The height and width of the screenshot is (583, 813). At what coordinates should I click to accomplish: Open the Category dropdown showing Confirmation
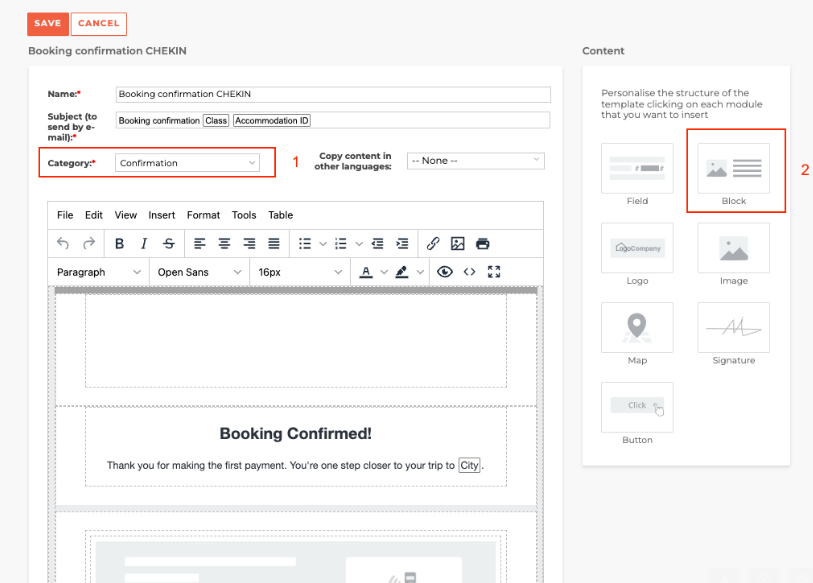pyautogui.click(x=187, y=163)
